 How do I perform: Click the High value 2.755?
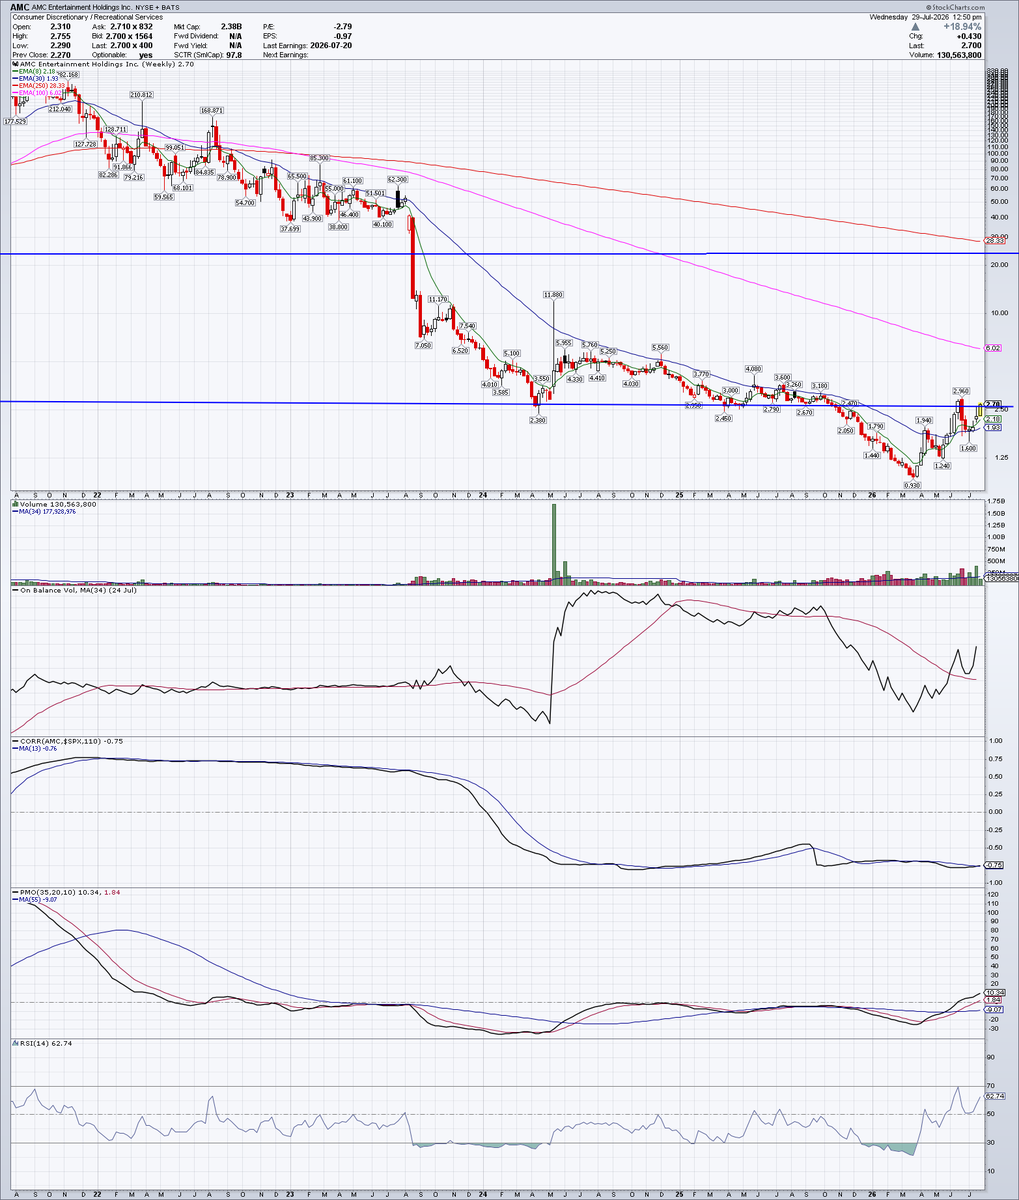tap(61, 38)
